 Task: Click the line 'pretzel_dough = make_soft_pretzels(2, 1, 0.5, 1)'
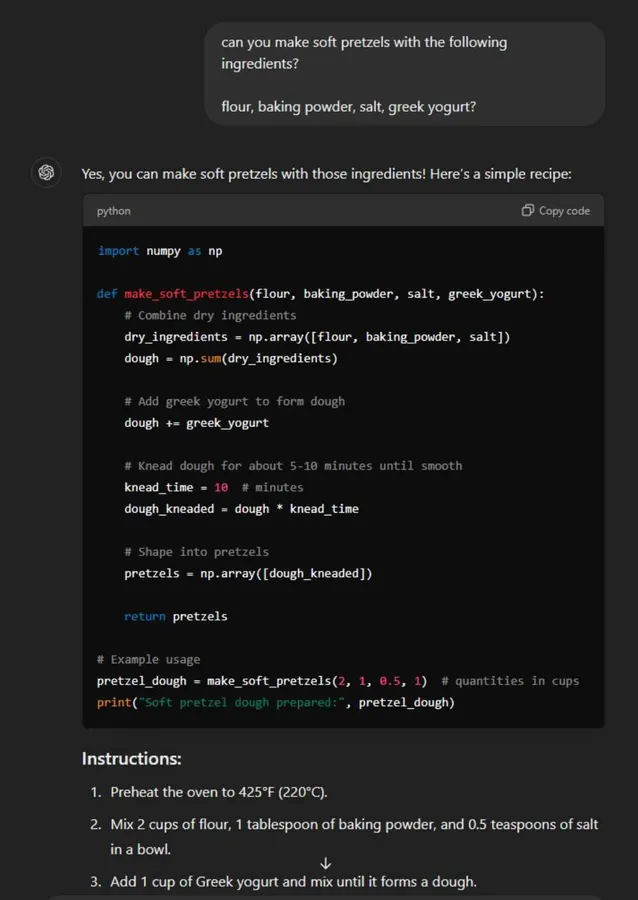pos(262,681)
